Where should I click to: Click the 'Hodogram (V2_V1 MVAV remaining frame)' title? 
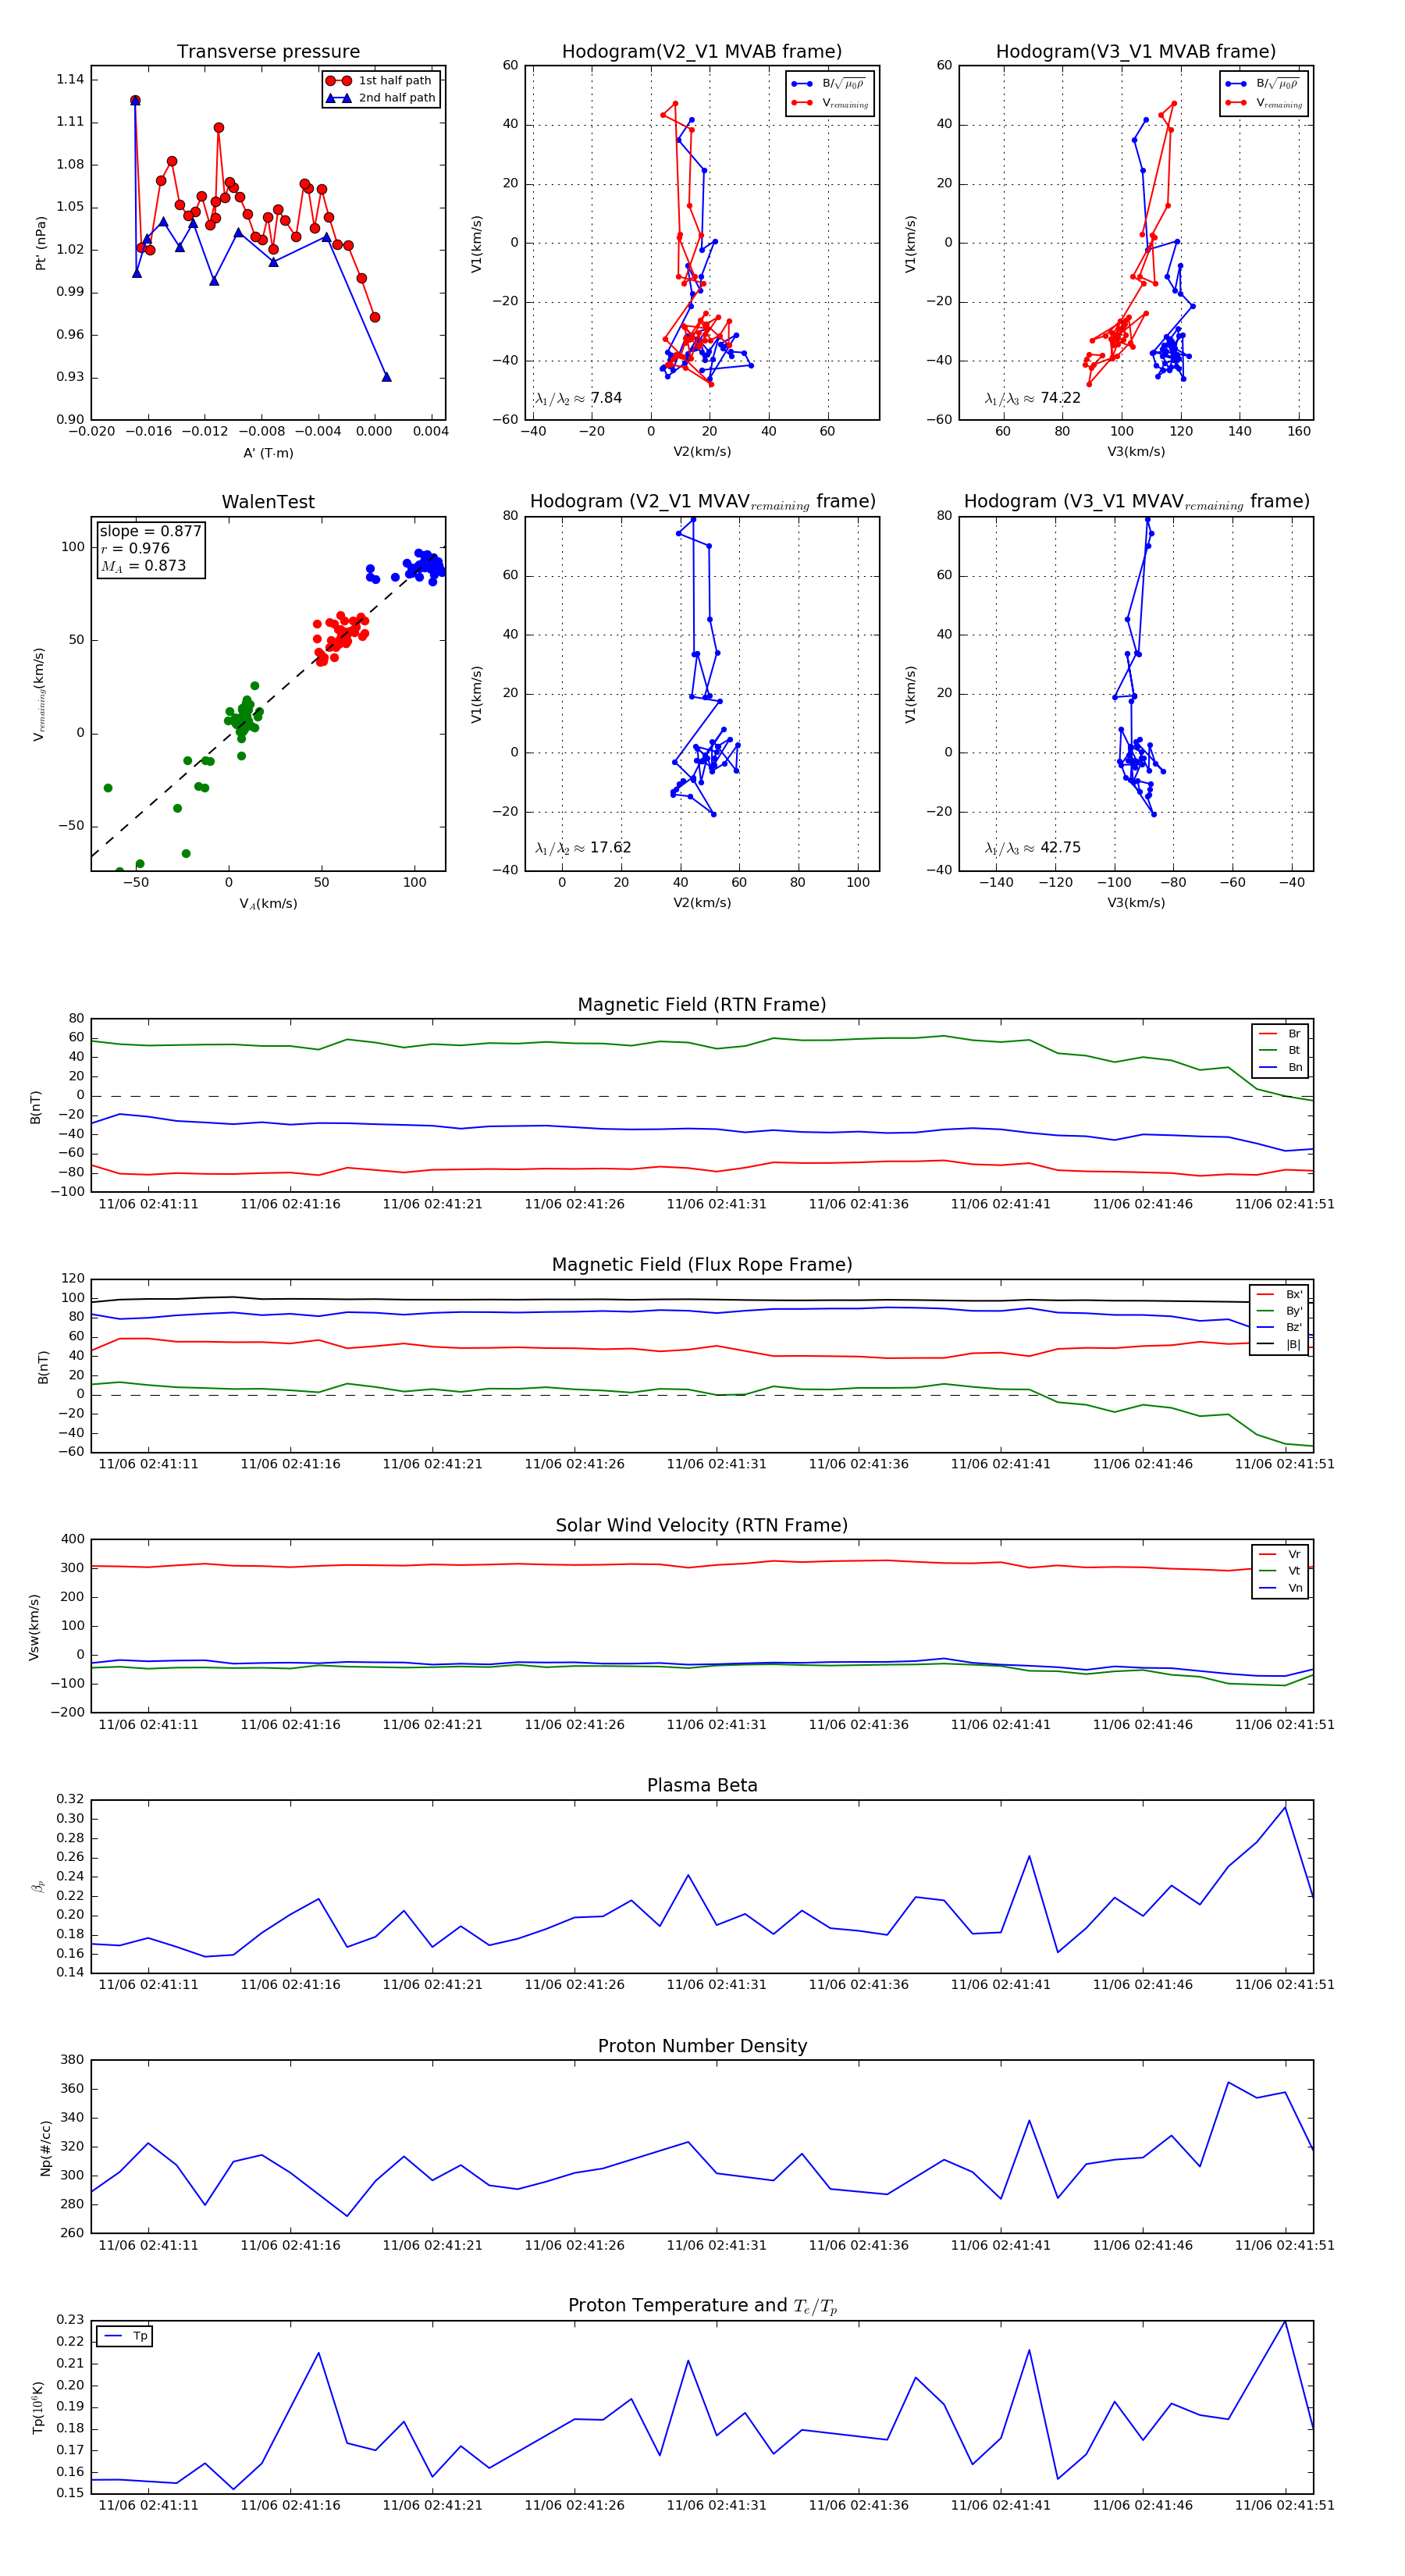(x=702, y=502)
